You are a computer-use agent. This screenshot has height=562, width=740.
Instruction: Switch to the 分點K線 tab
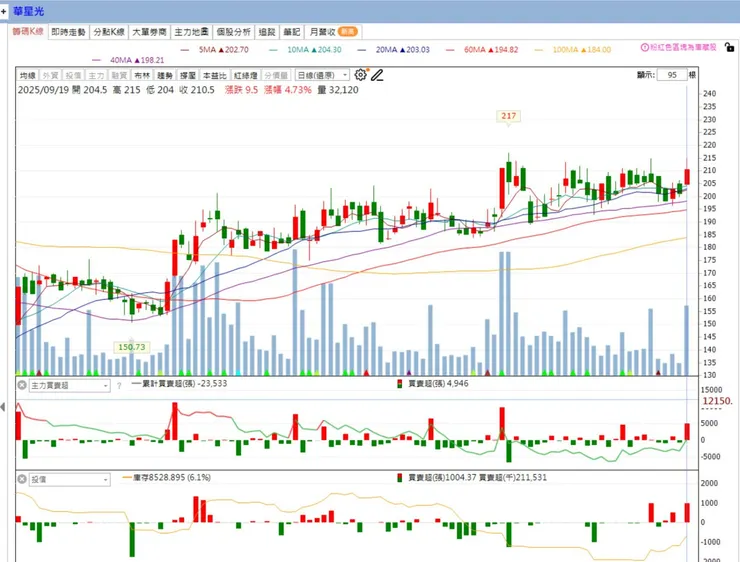pyautogui.click(x=109, y=32)
